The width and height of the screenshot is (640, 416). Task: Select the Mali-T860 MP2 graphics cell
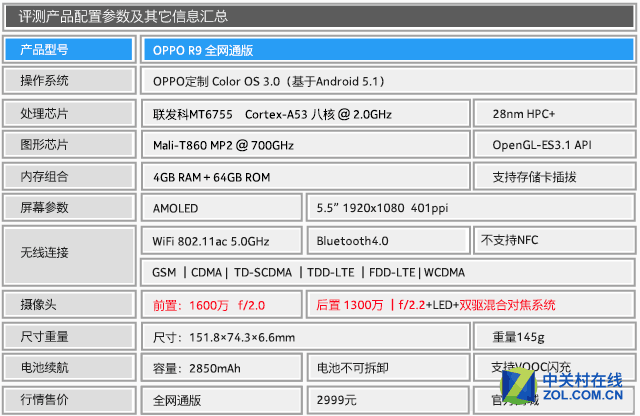[305, 145]
